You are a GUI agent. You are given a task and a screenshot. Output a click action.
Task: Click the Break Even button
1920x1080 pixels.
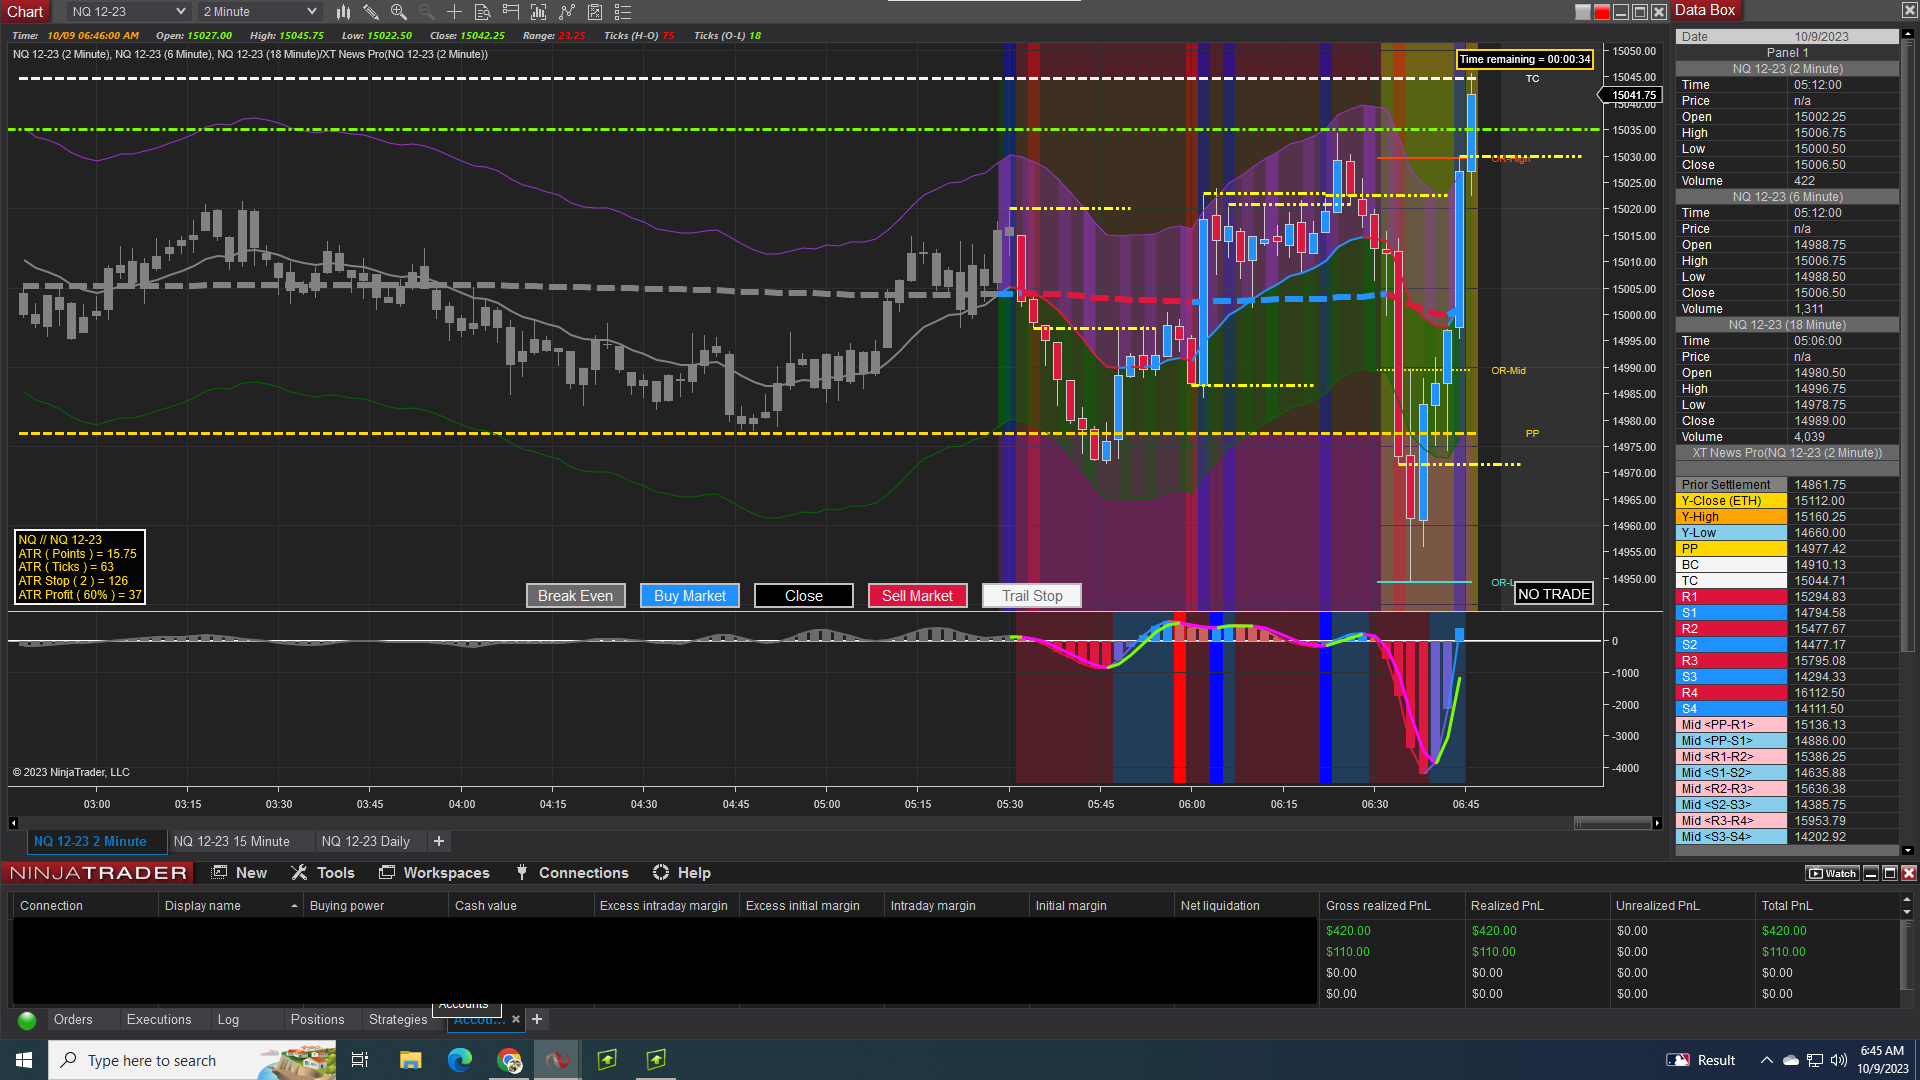tap(576, 596)
